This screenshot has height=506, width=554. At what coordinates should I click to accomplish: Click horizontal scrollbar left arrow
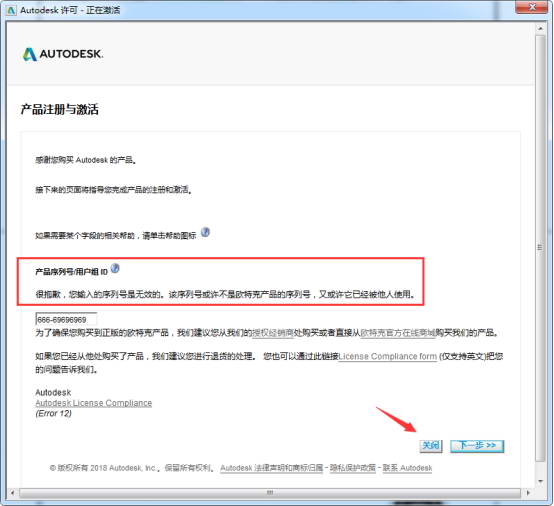(x=12, y=493)
